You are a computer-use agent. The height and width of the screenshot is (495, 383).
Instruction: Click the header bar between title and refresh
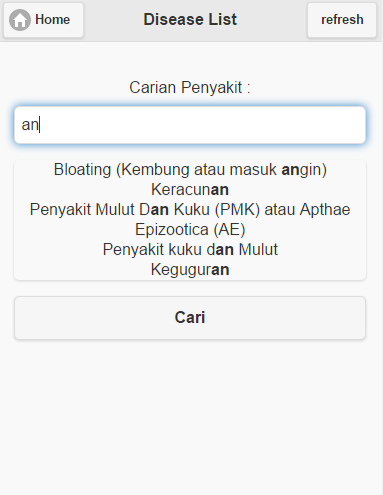tap(272, 20)
